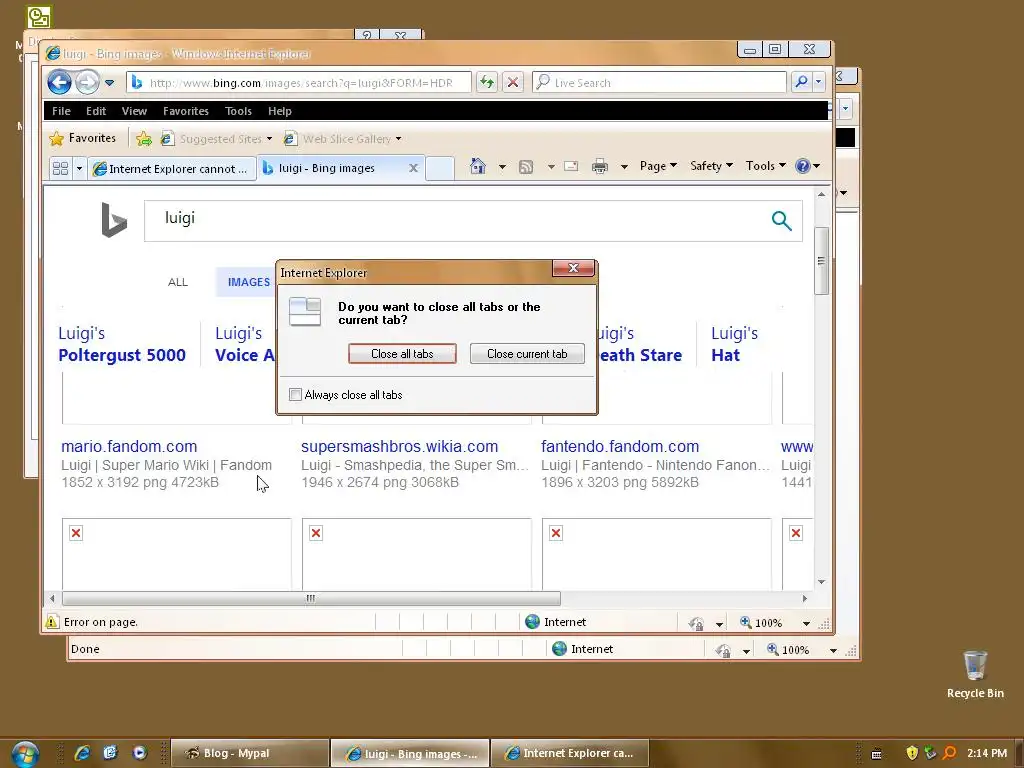Image resolution: width=1024 pixels, height=768 pixels.
Task: Click the Refresh button in address bar
Action: (487, 82)
